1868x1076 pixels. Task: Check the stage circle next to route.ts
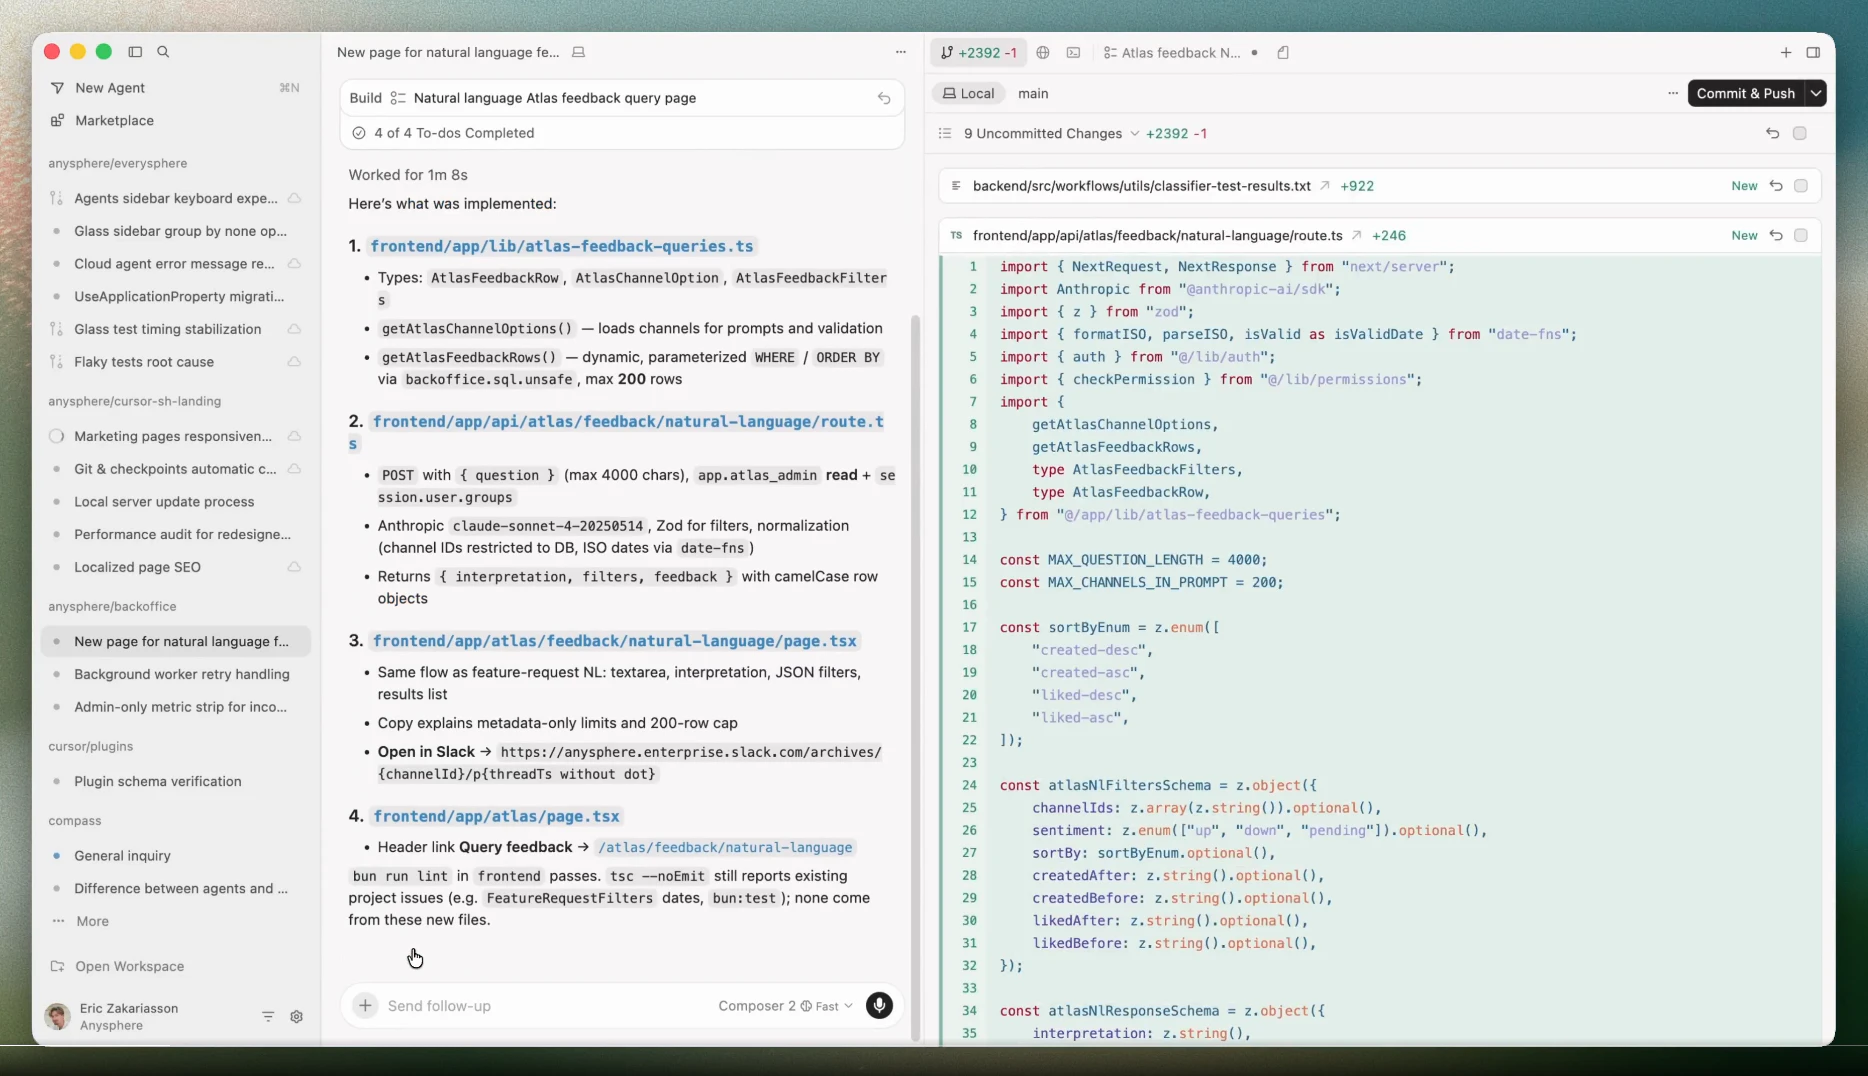click(x=1803, y=235)
